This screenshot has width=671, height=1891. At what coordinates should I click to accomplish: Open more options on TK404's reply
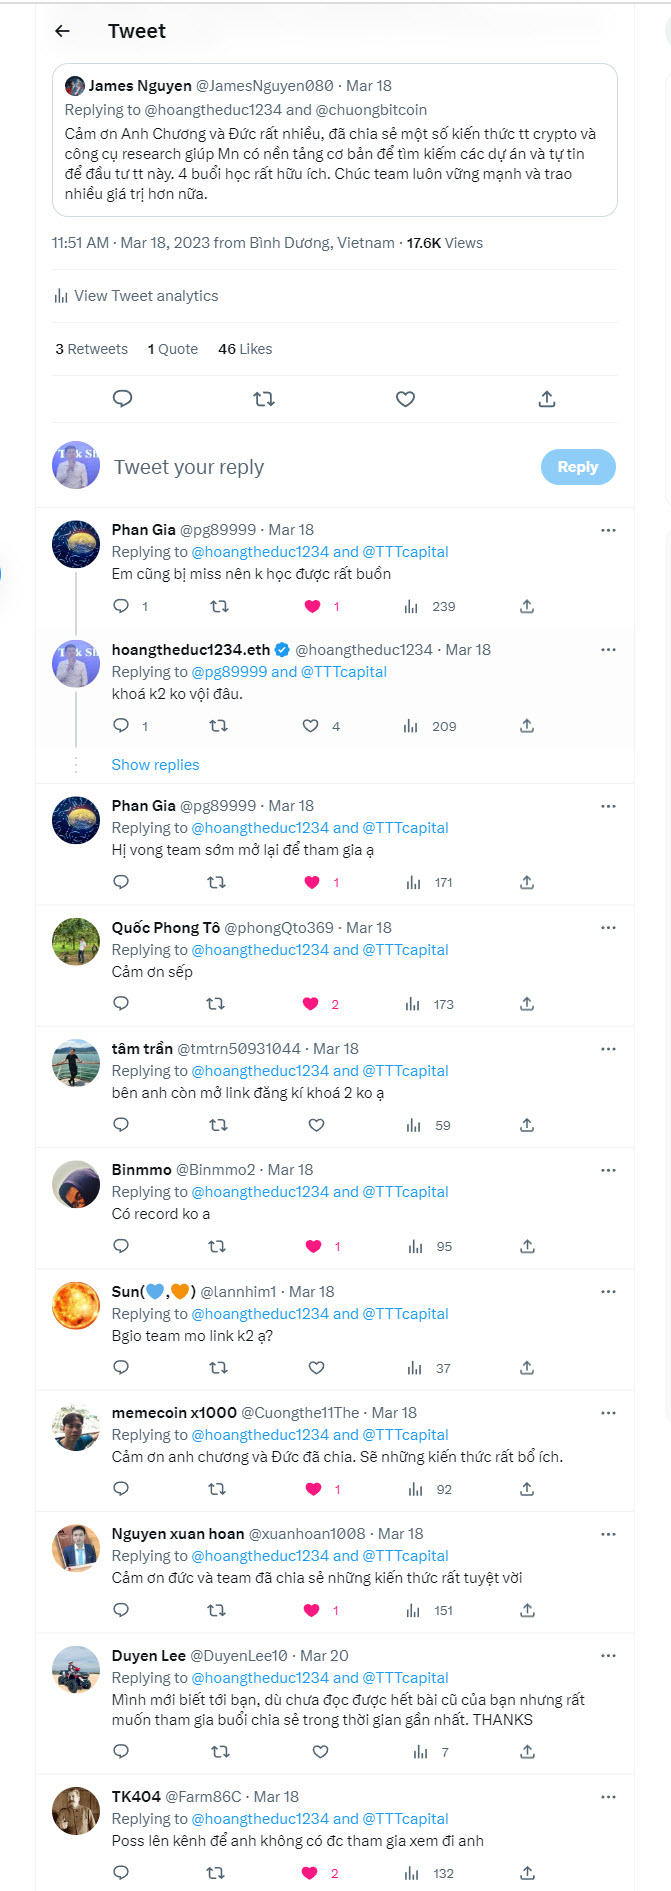coord(608,1797)
